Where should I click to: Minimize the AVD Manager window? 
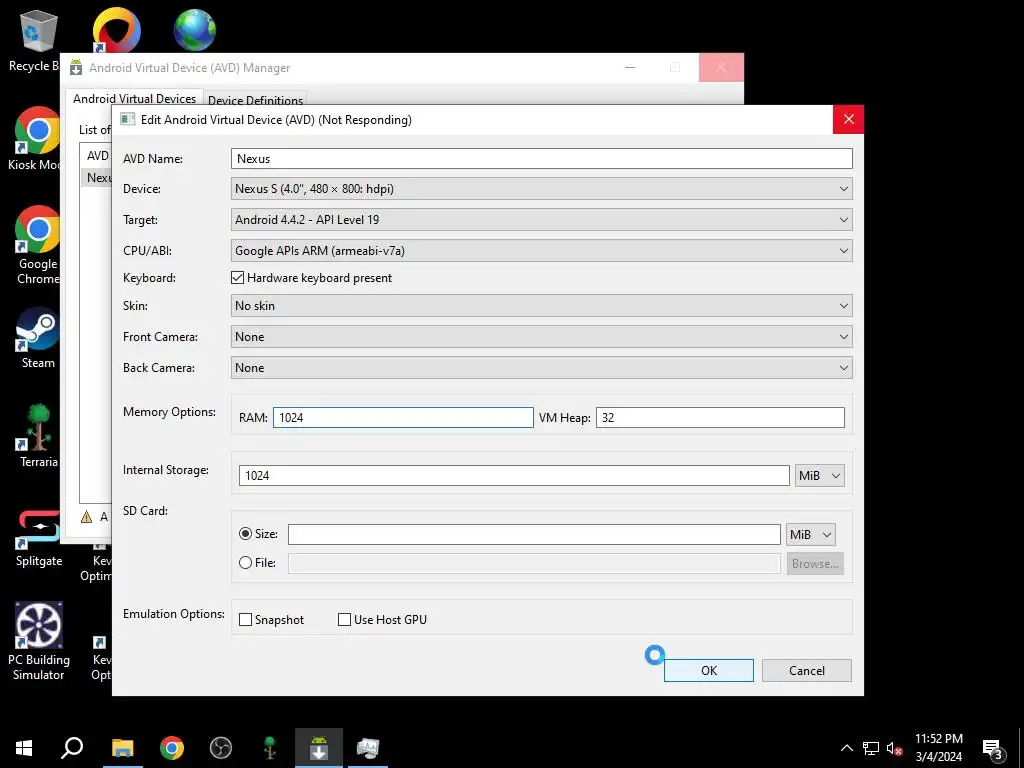click(630, 67)
